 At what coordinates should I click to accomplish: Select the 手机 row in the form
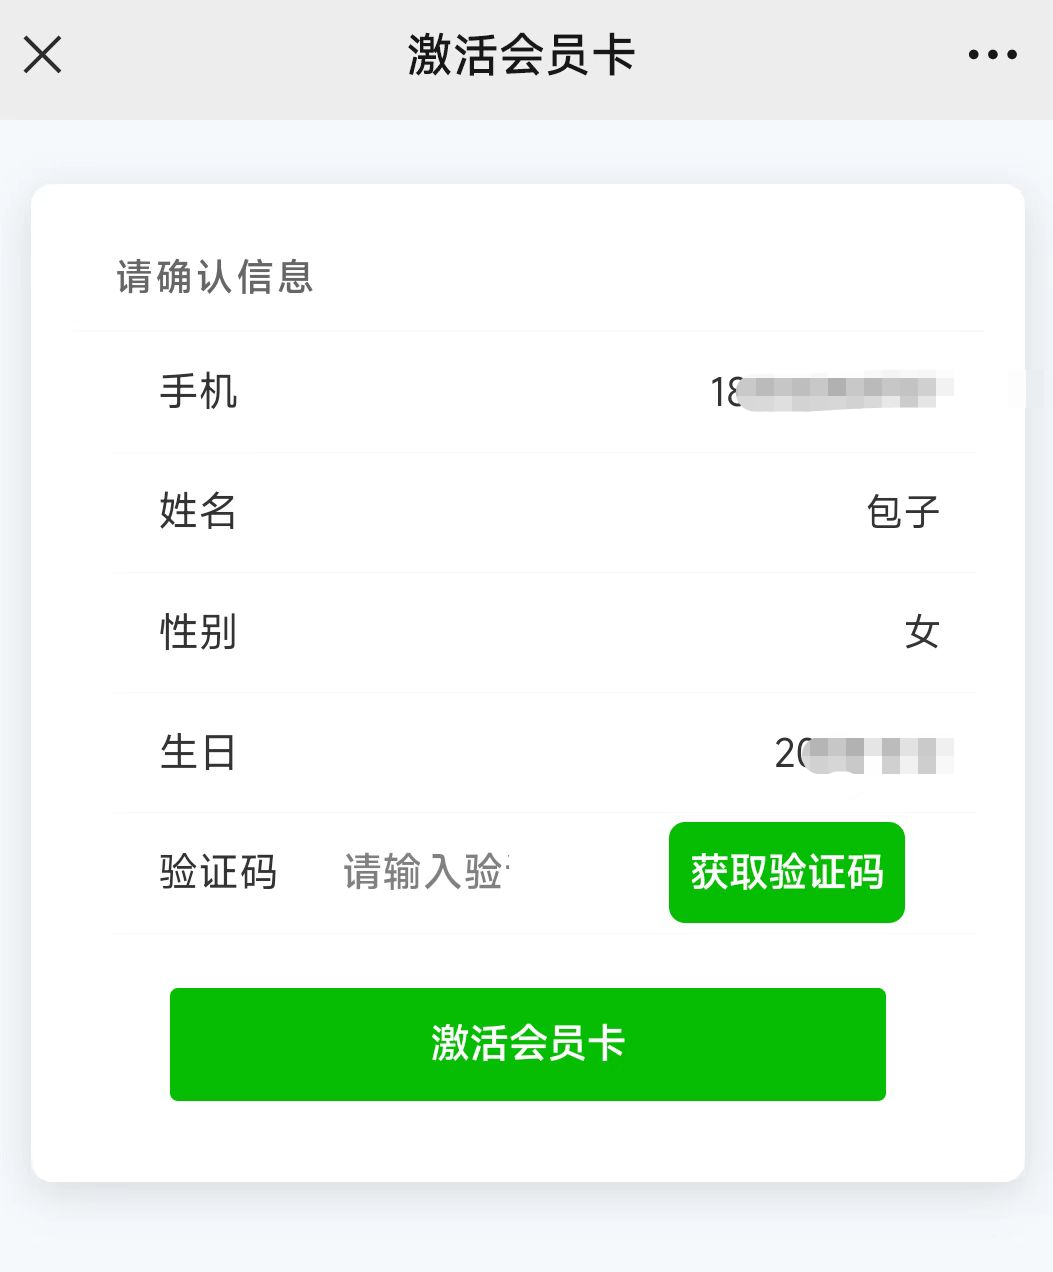pyautogui.click(x=544, y=392)
